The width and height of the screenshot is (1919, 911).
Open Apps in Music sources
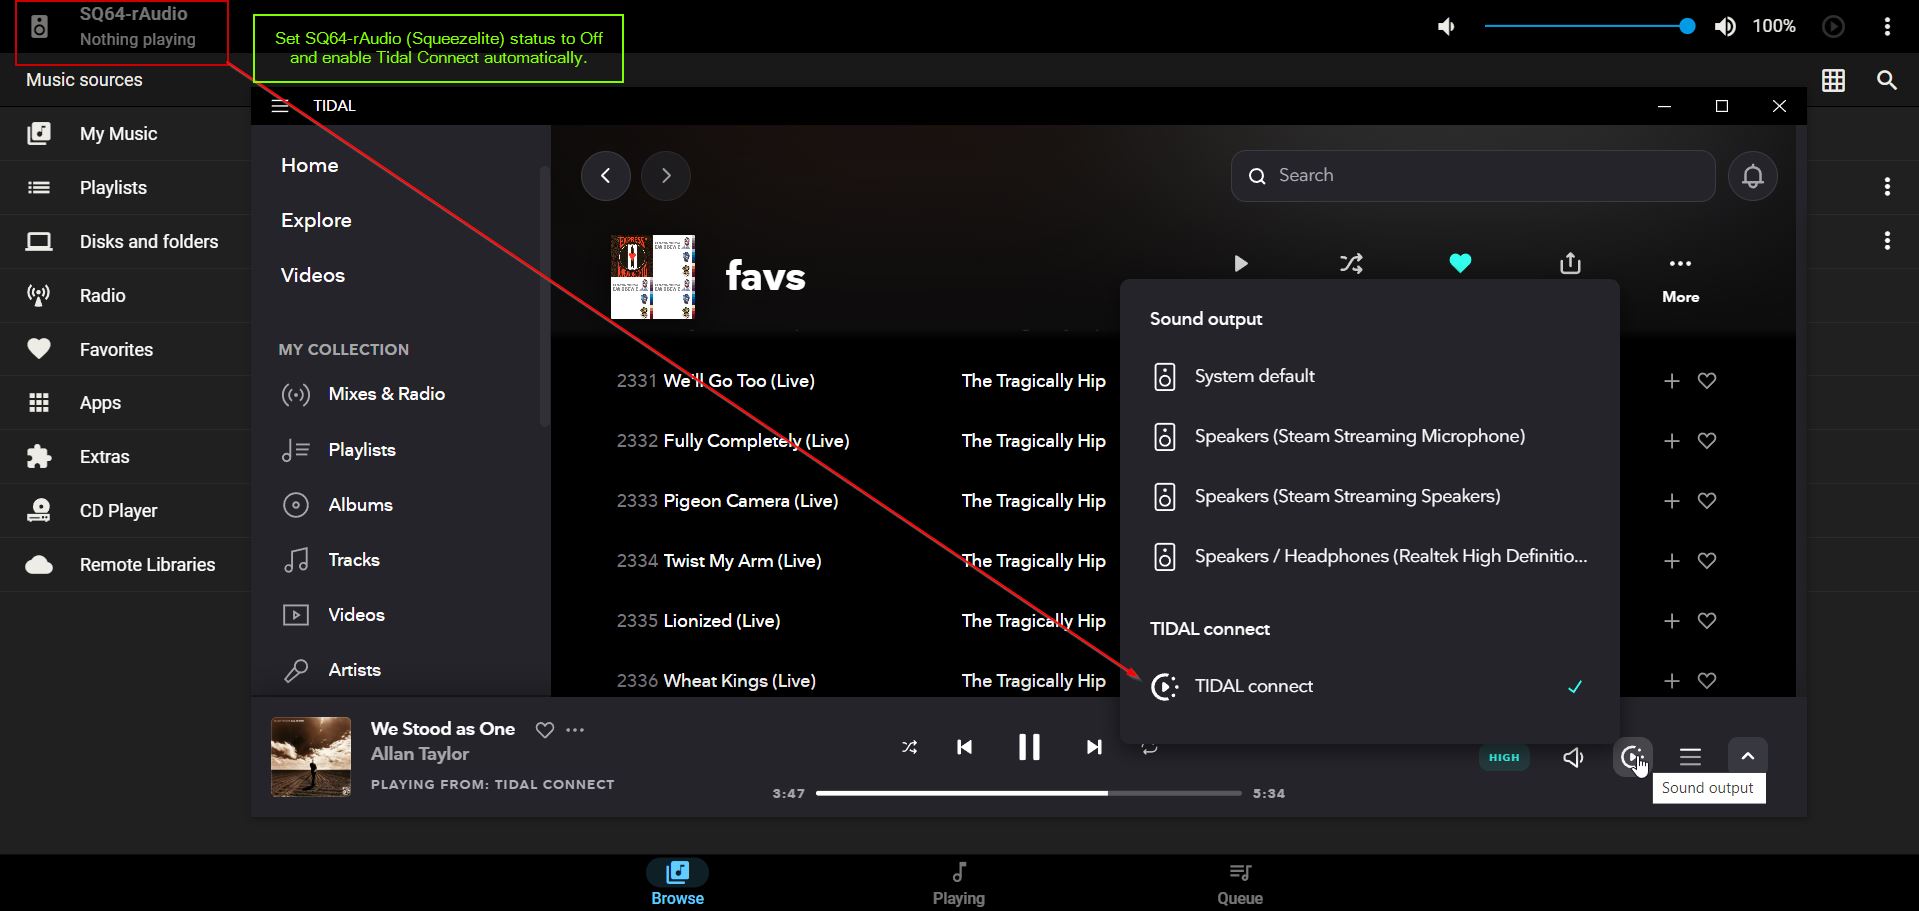click(x=125, y=403)
